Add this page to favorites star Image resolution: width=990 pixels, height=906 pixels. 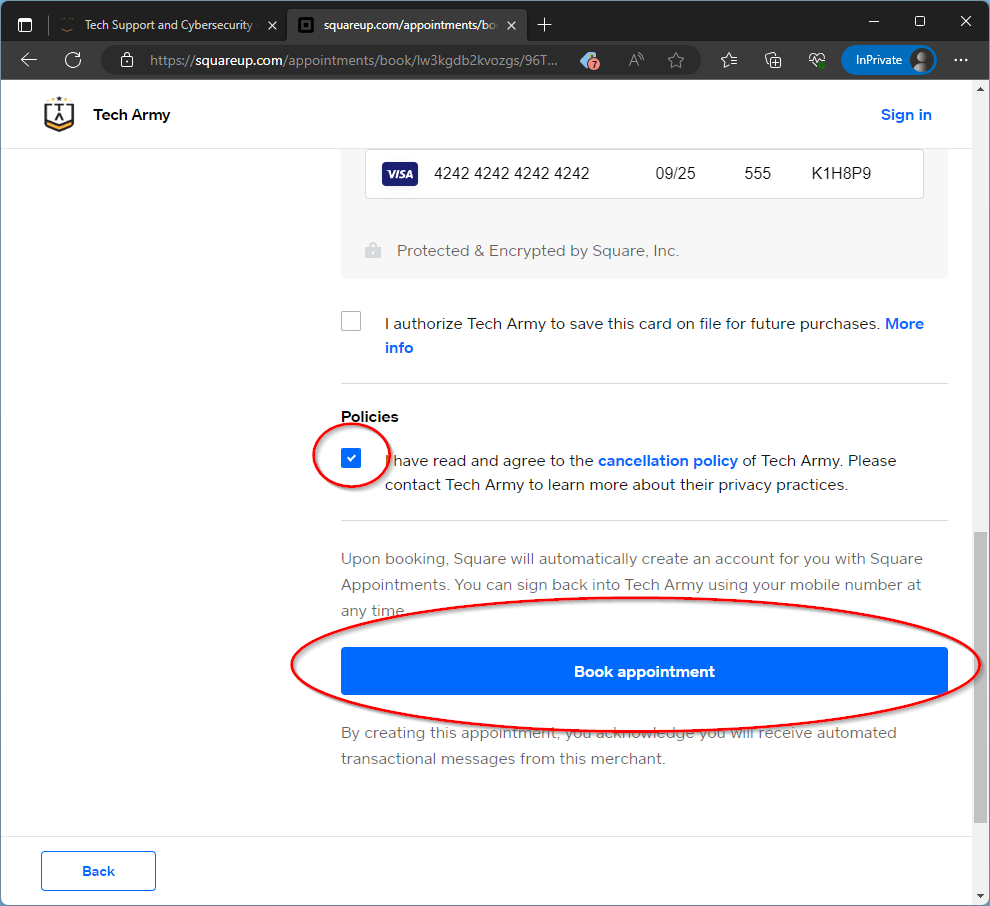(x=676, y=60)
